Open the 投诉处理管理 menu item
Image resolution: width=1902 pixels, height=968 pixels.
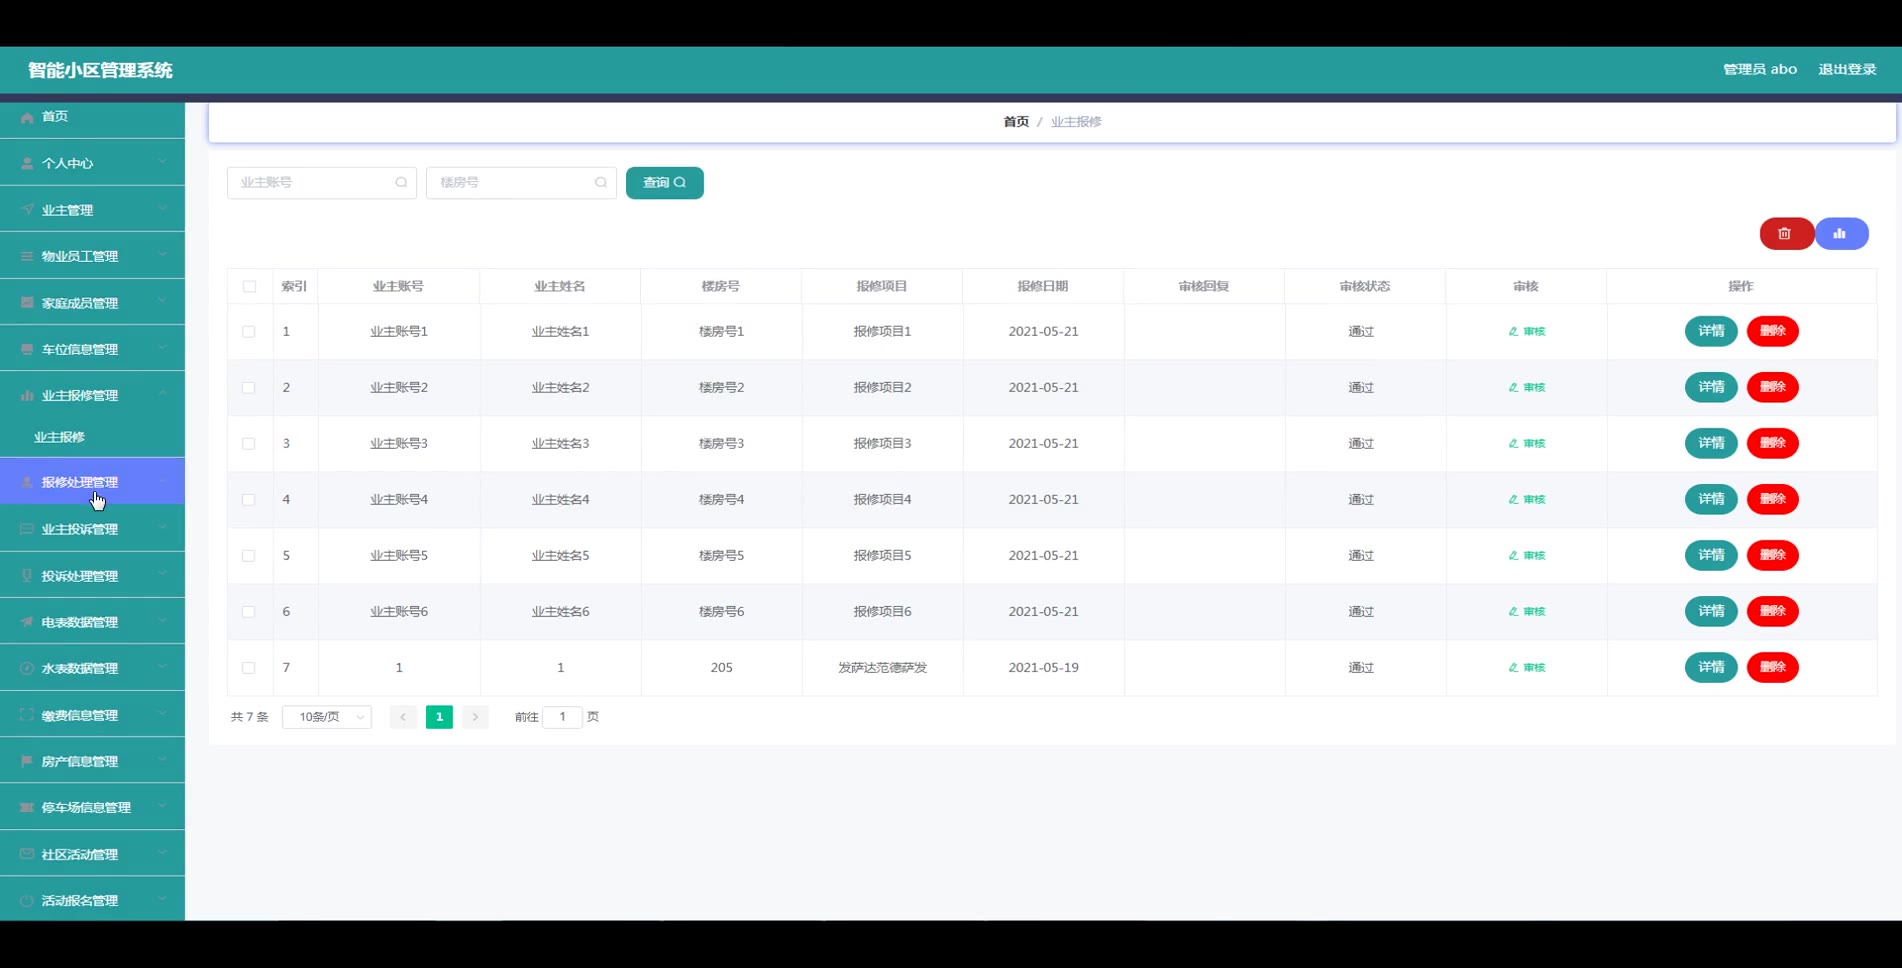click(x=92, y=576)
